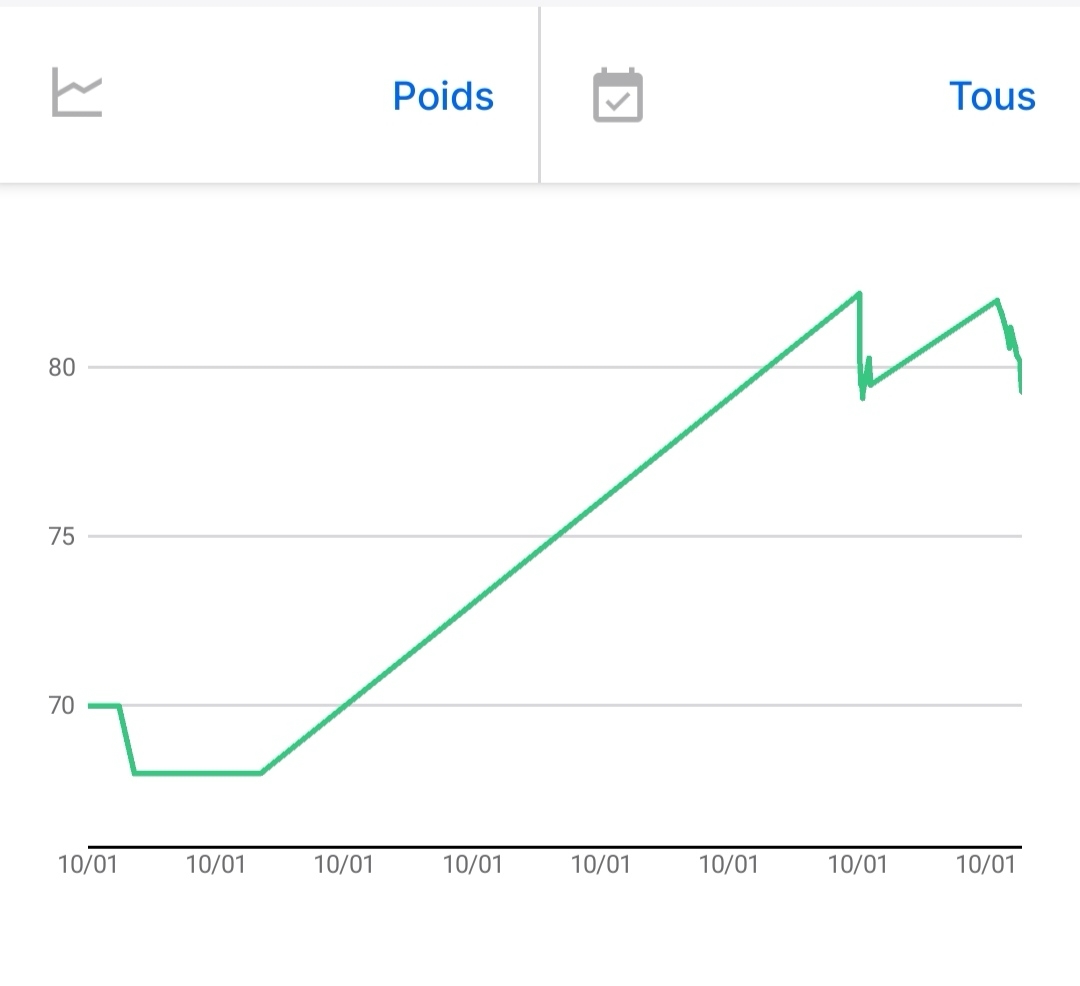Open the Tous date range selector
Image resolution: width=1080 pixels, height=986 pixels.
991,96
